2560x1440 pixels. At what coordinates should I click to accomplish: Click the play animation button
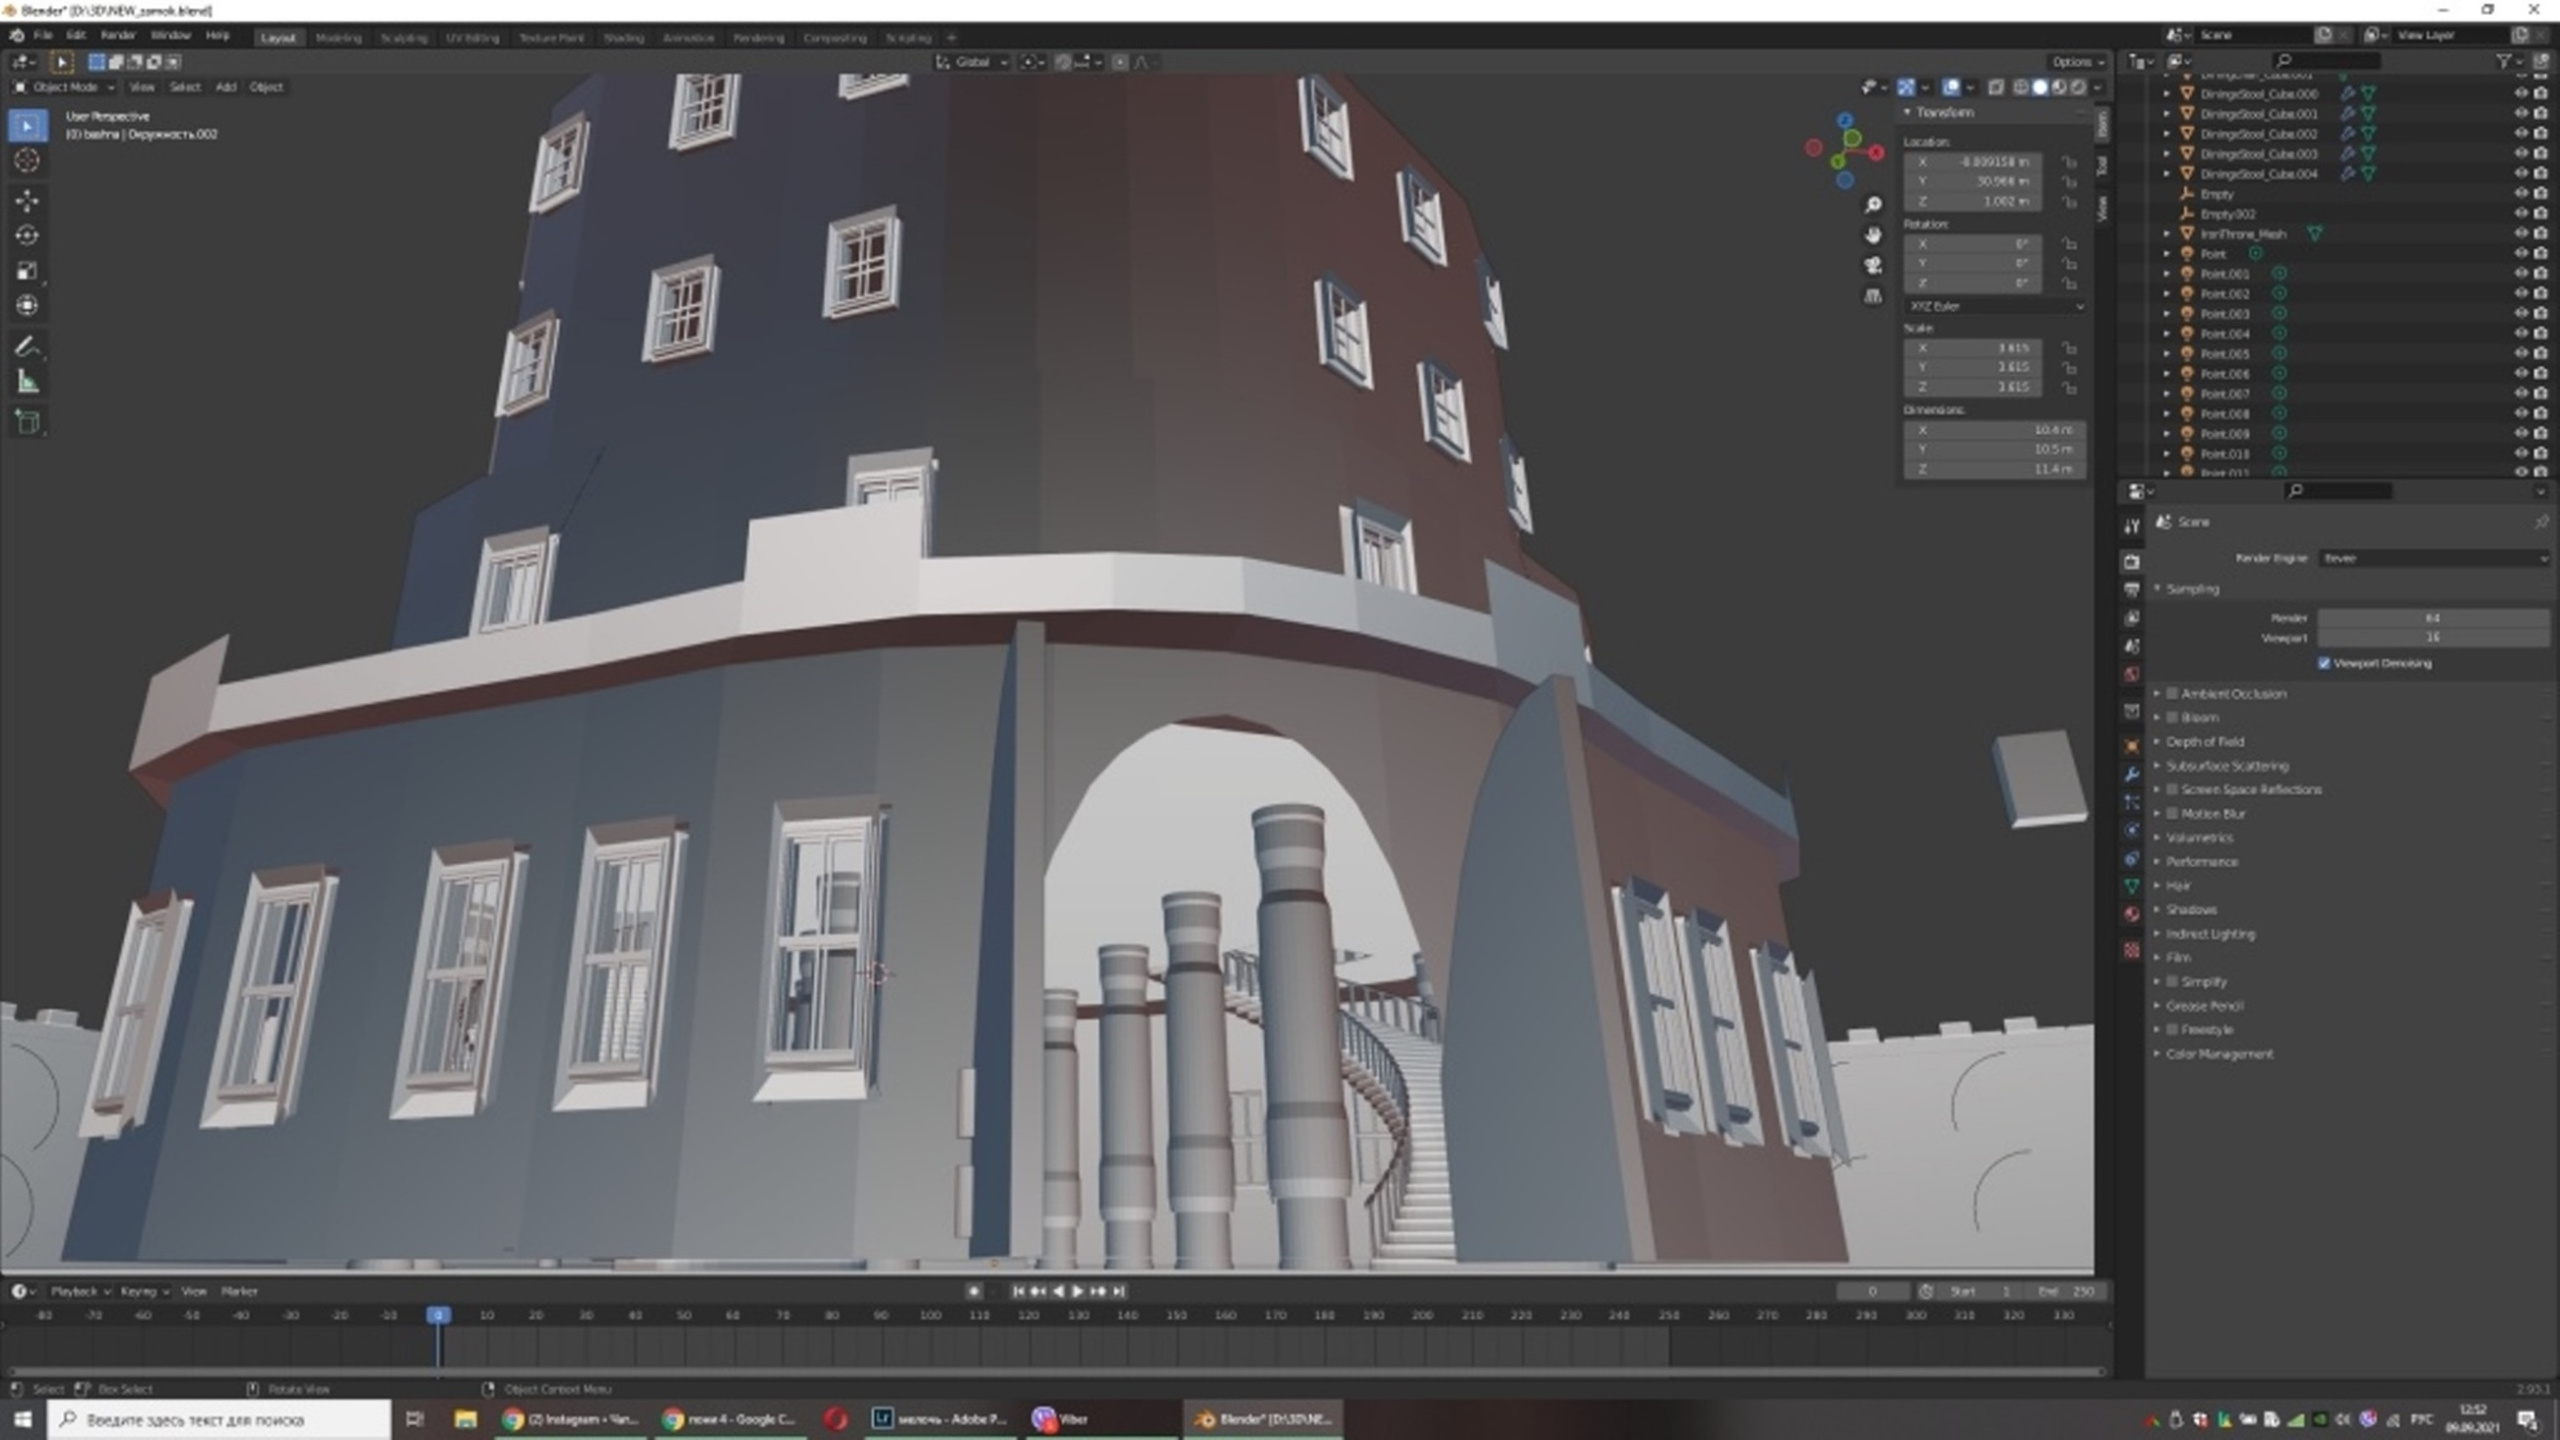pyautogui.click(x=1077, y=1291)
